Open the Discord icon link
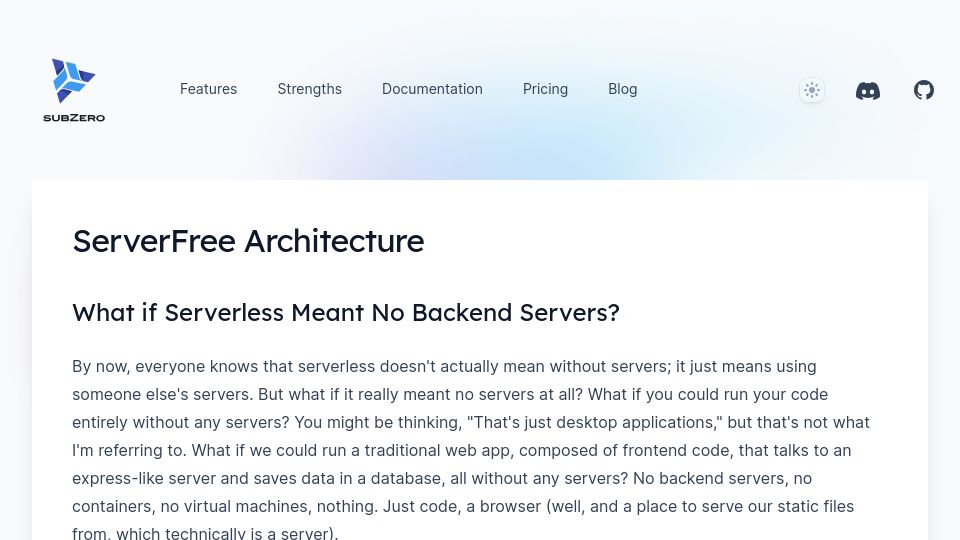The image size is (960, 540). point(868,91)
